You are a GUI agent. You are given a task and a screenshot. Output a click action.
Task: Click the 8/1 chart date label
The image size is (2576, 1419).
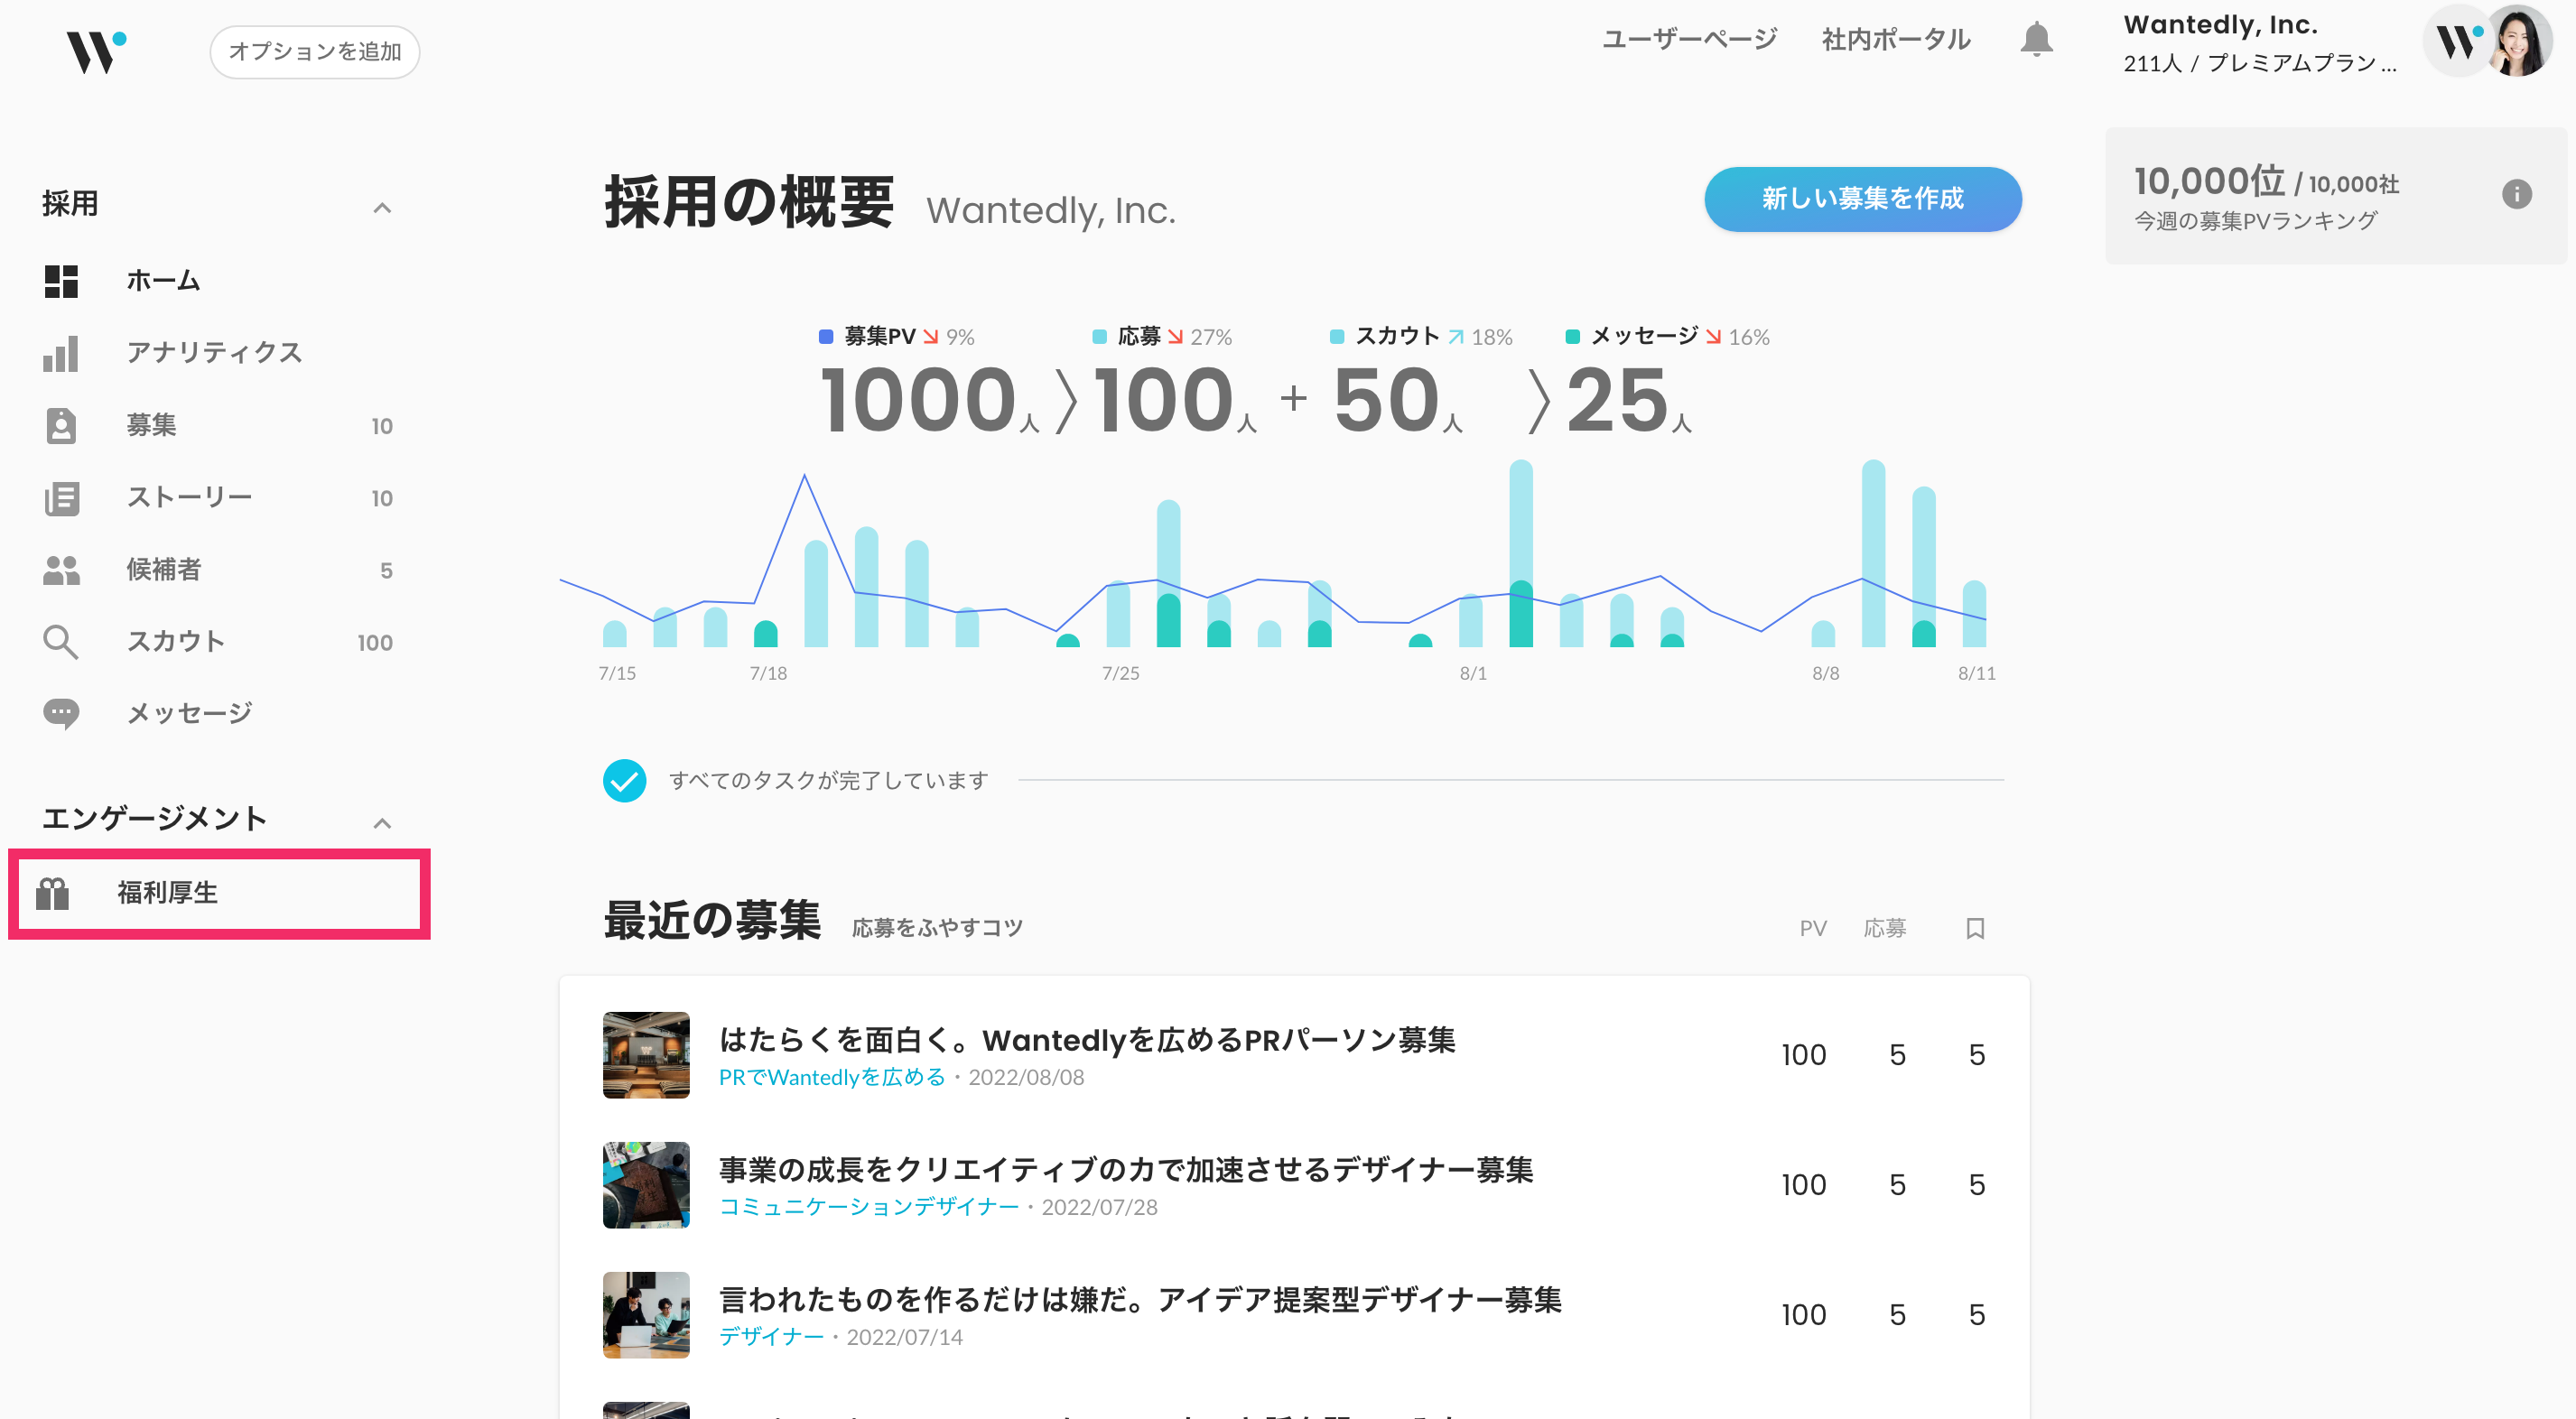tap(1473, 673)
